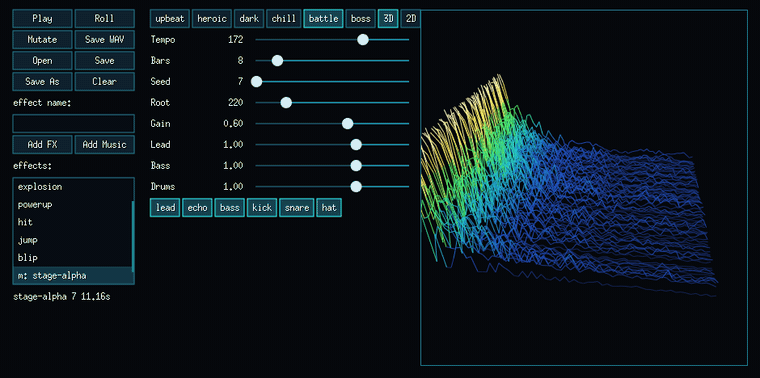
Task: Click the Root slider handle
Action: coord(286,103)
